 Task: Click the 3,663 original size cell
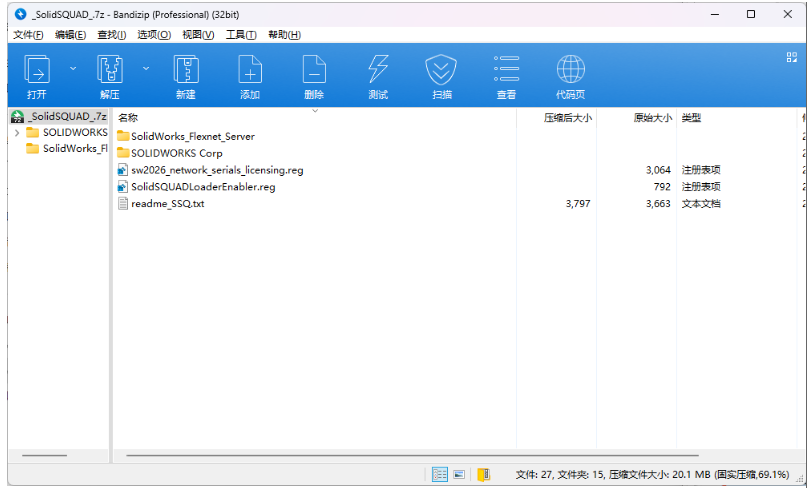658,204
